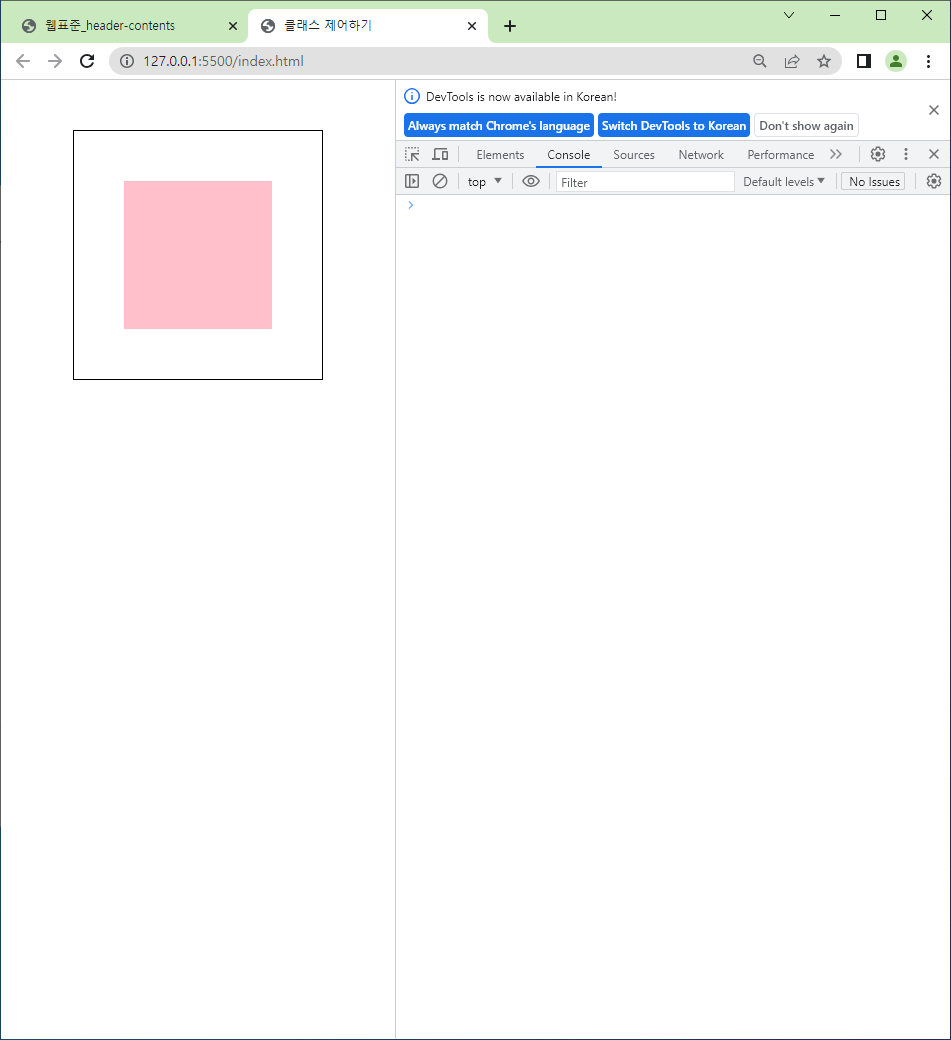The width and height of the screenshot is (951, 1040).
Task: Open the Performance panel tab
Action: 781,155
